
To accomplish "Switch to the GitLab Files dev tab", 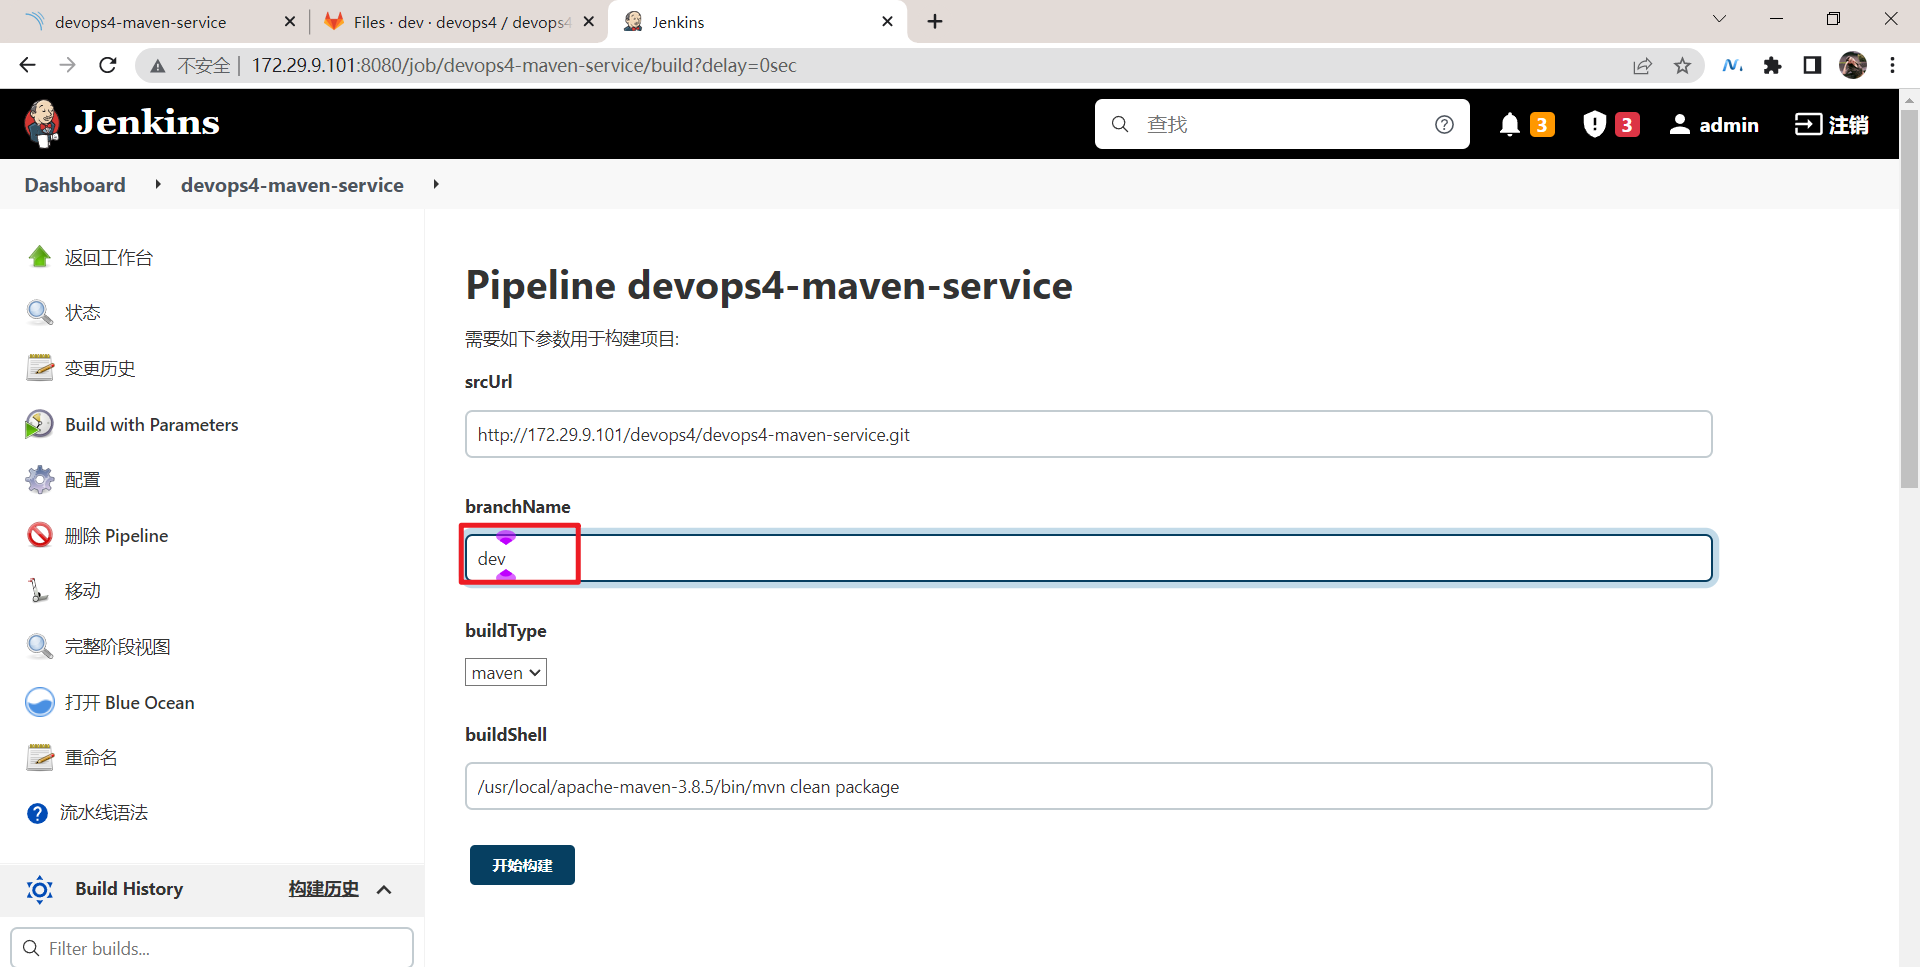I will (x=460, y=22).
